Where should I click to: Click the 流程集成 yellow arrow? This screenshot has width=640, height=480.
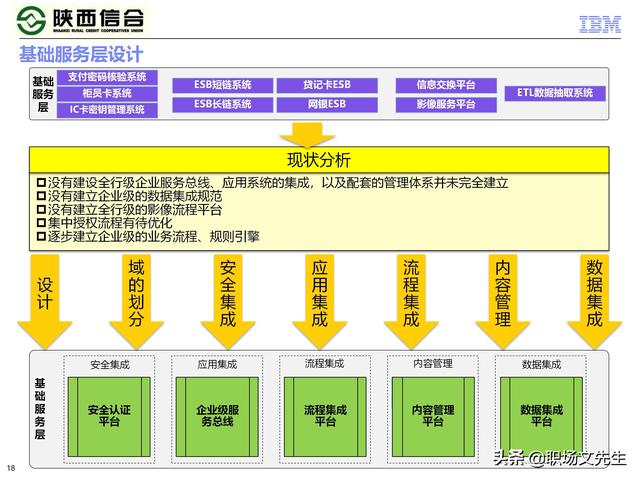click(411, 302)
